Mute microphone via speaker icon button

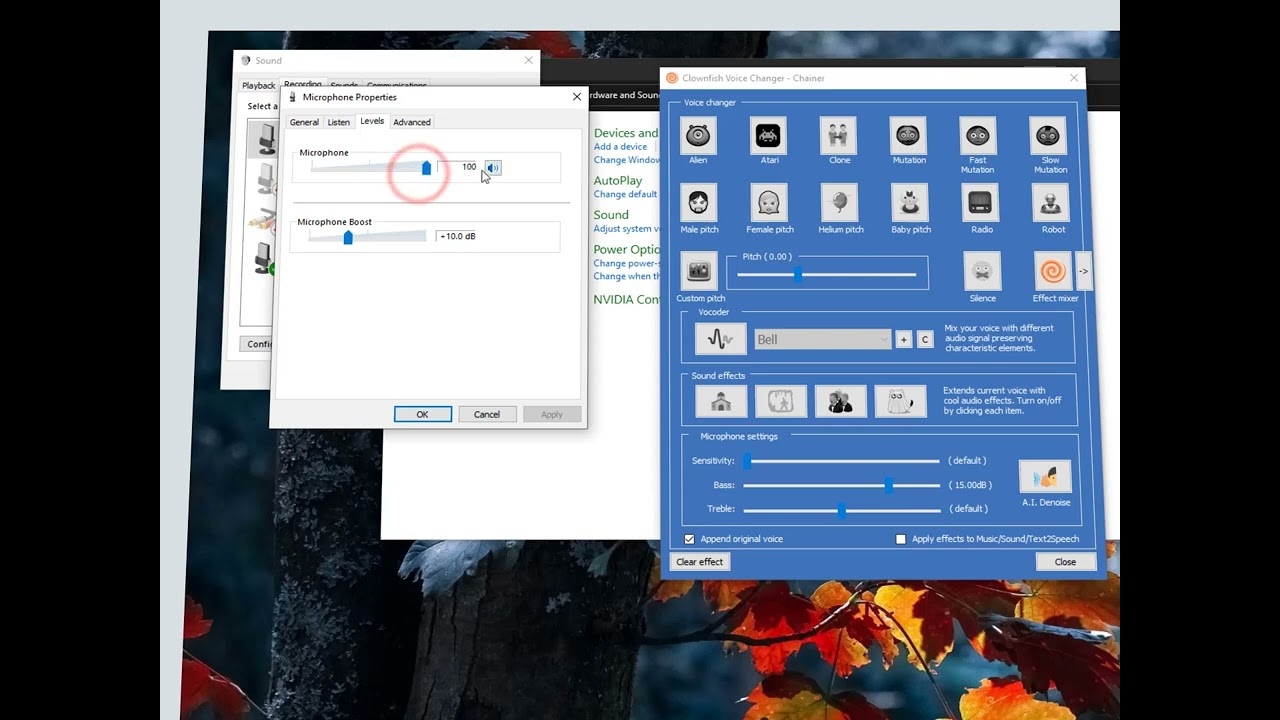click(x=493, y=167)
